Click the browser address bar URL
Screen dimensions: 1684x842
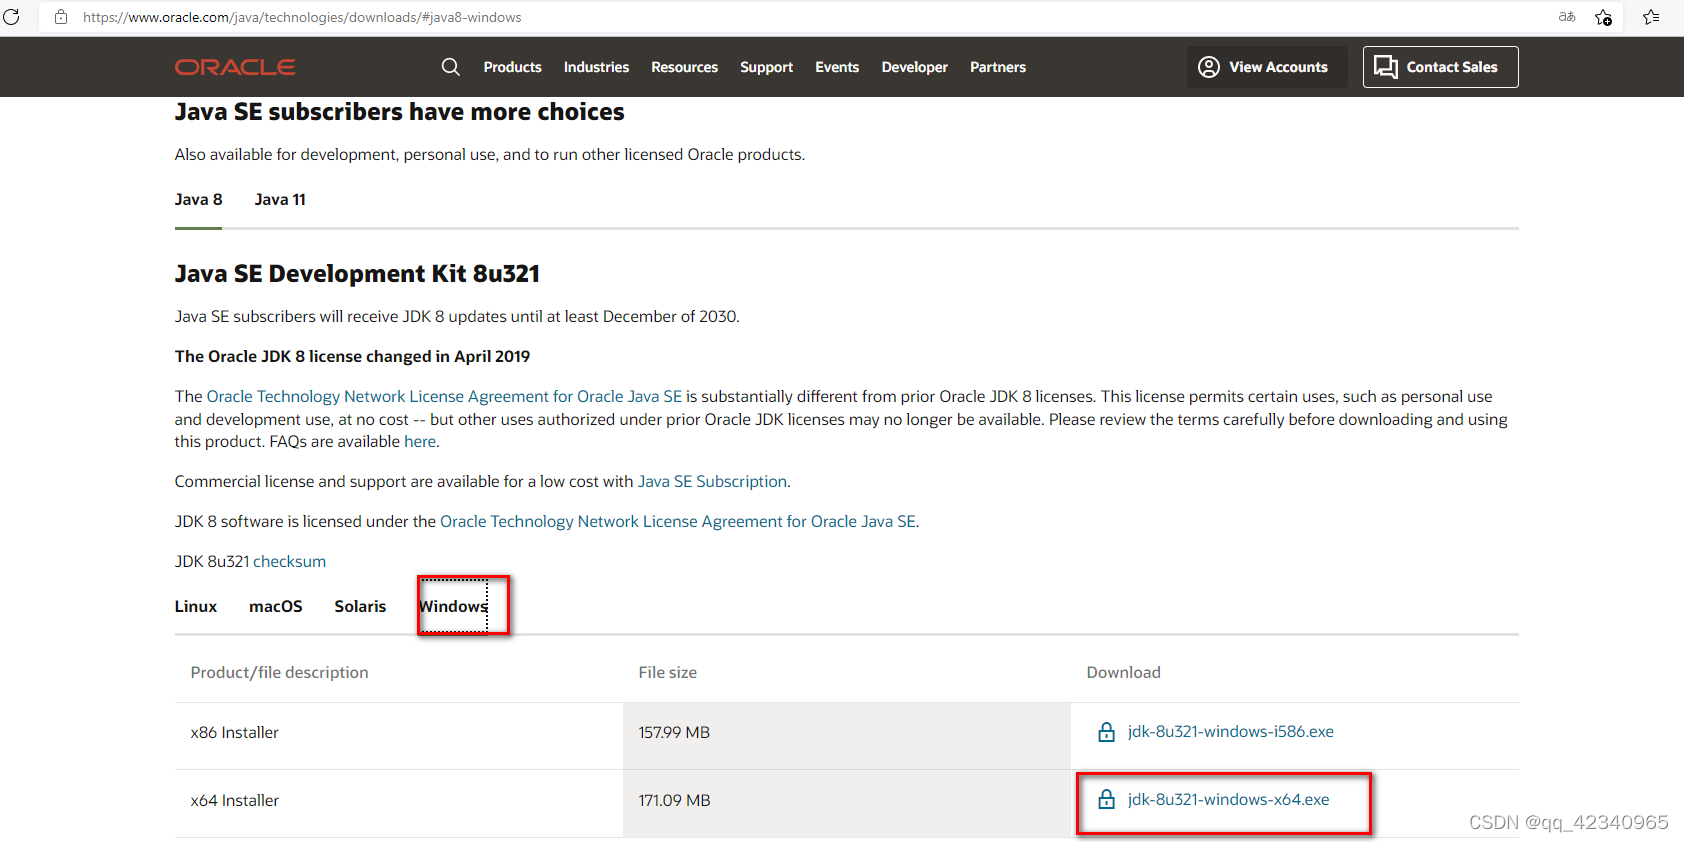tap(302, 17)
